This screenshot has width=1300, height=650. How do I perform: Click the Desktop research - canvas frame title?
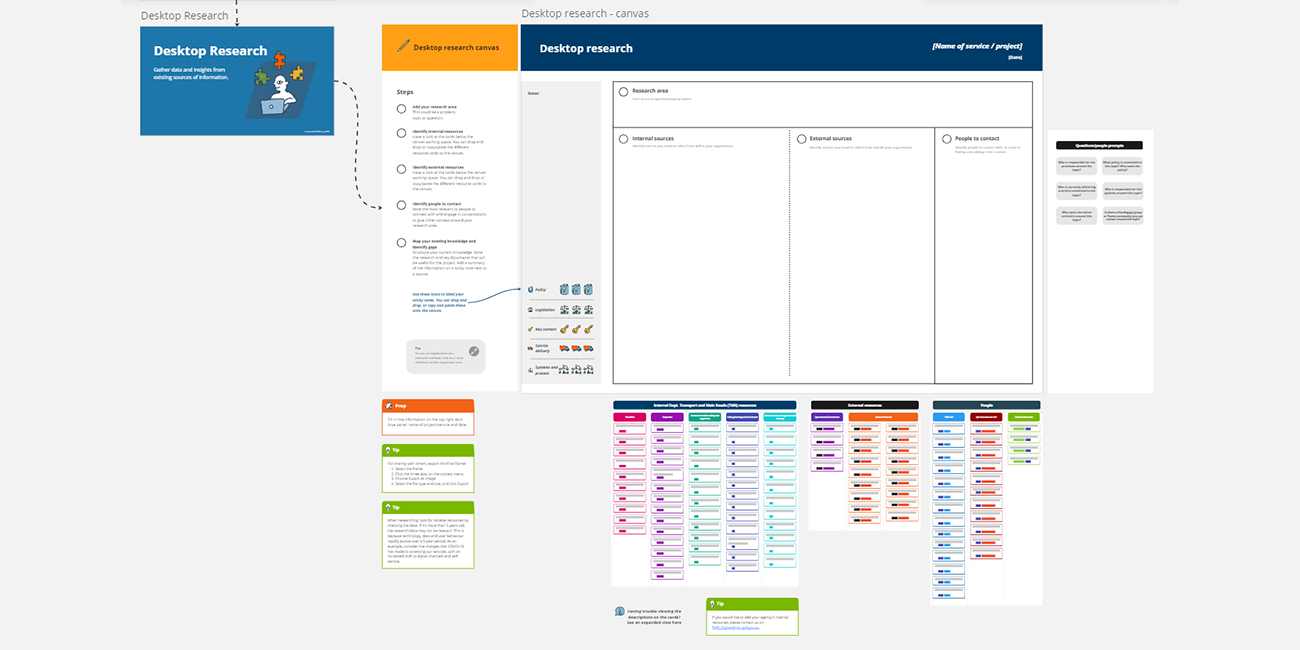point(584,13)
